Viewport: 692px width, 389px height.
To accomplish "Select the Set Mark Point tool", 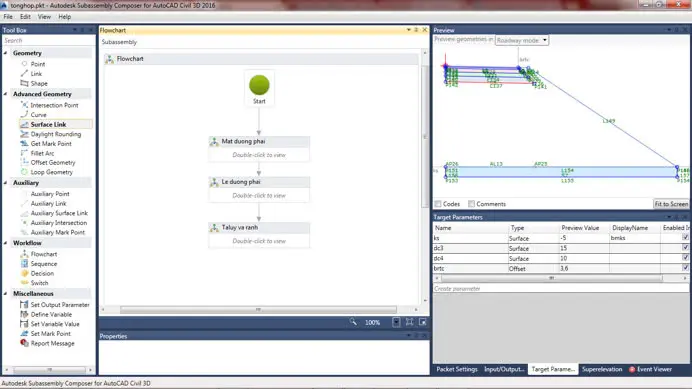I will (x=50, y=333).
